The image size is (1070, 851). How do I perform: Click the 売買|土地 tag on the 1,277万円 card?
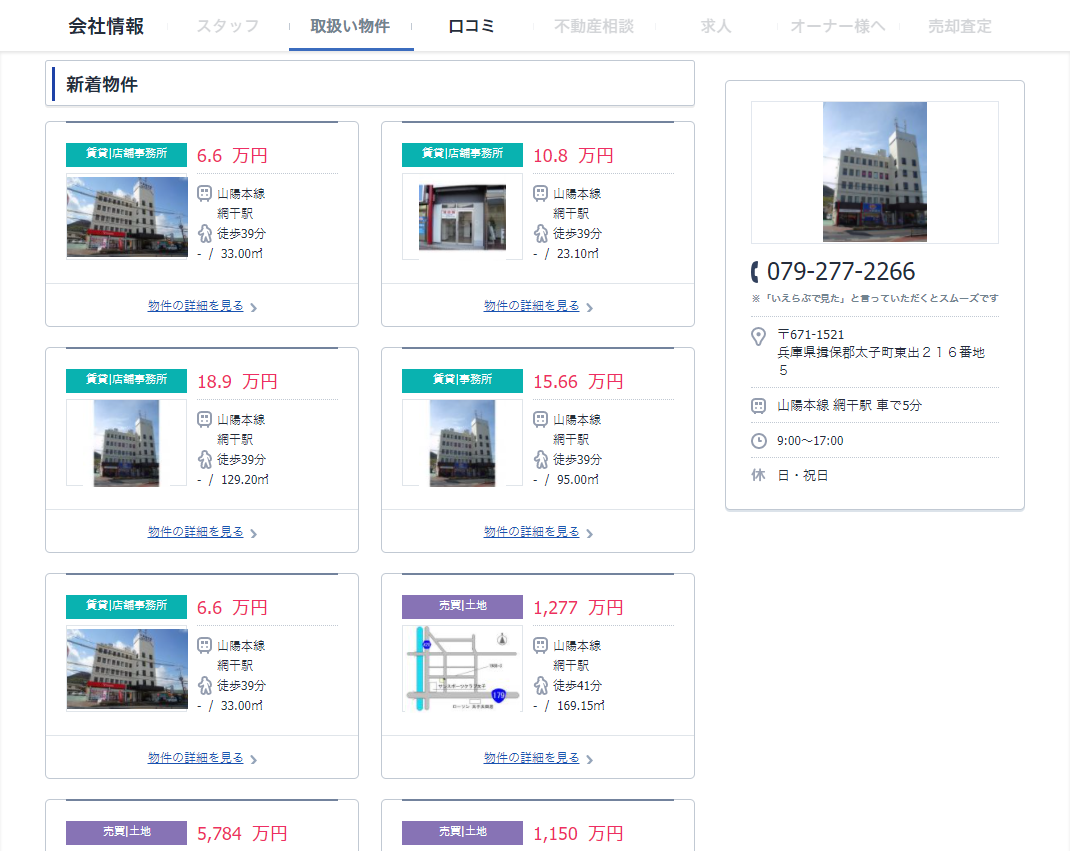coord(463,606)
